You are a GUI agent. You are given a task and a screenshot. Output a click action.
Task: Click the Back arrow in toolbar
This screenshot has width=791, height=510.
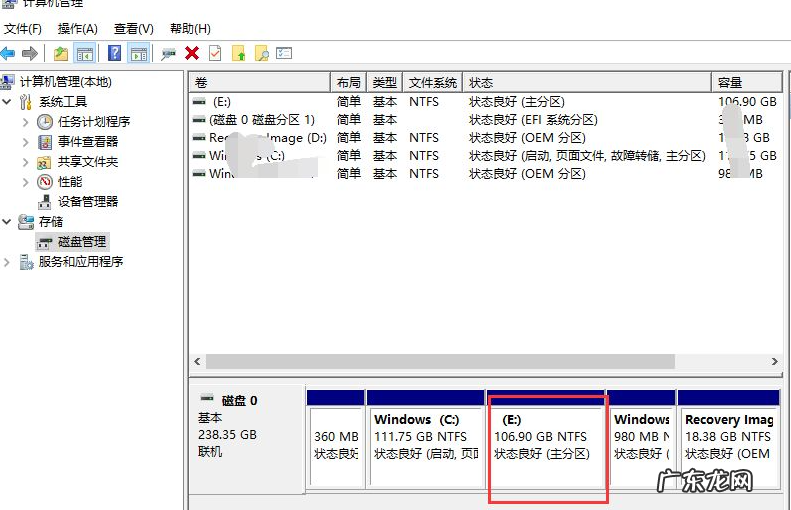point(8,53)
